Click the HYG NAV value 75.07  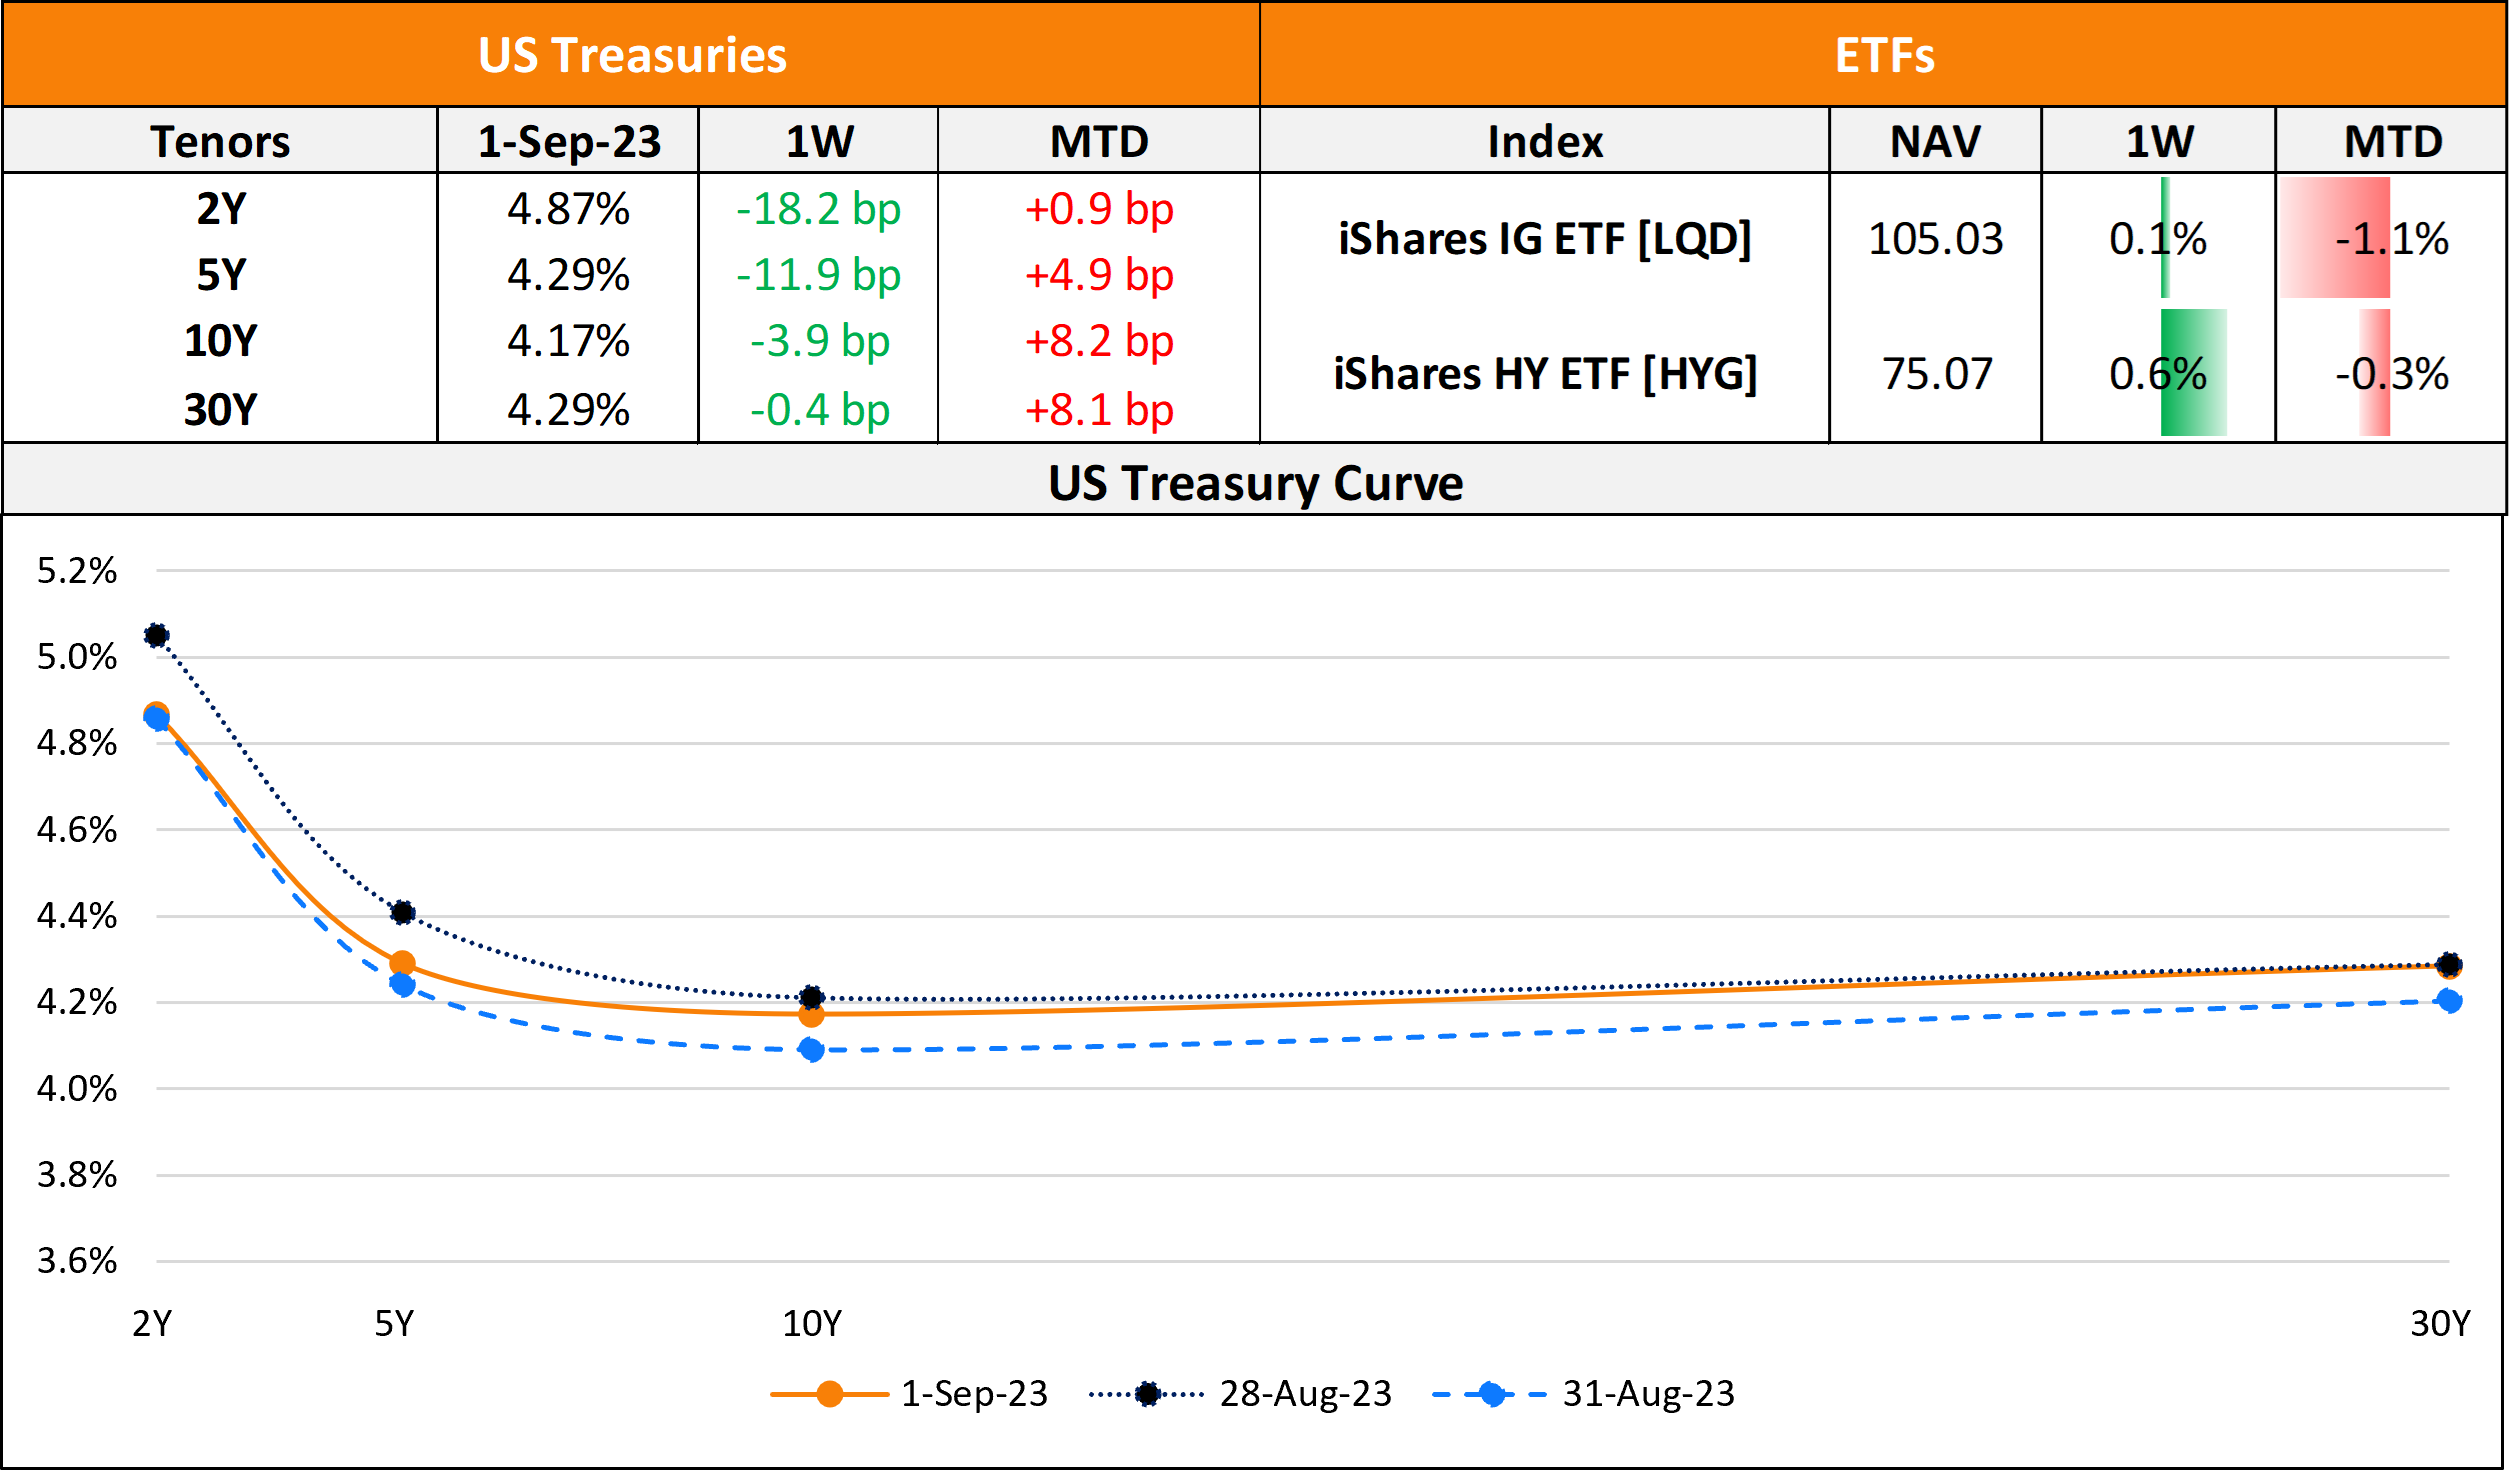click(x=1936, y=374)
